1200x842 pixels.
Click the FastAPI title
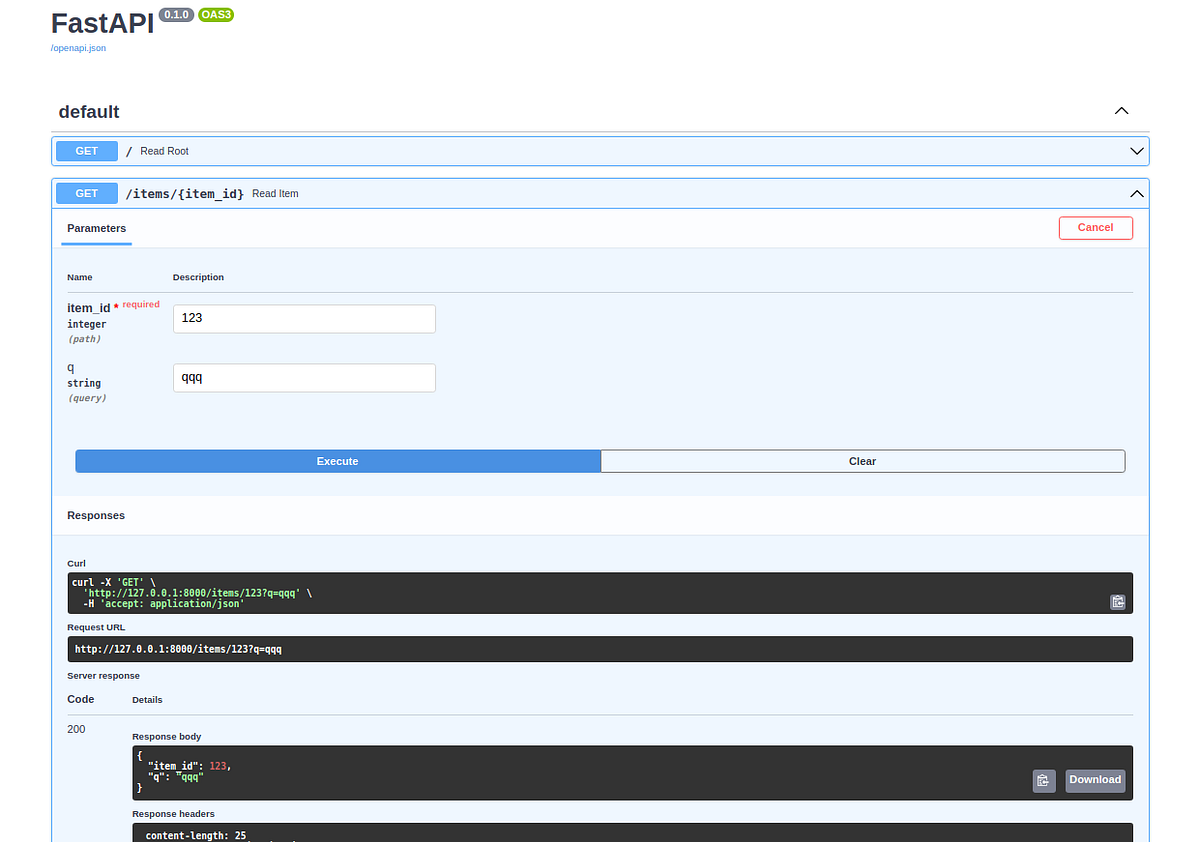[103, 22]
